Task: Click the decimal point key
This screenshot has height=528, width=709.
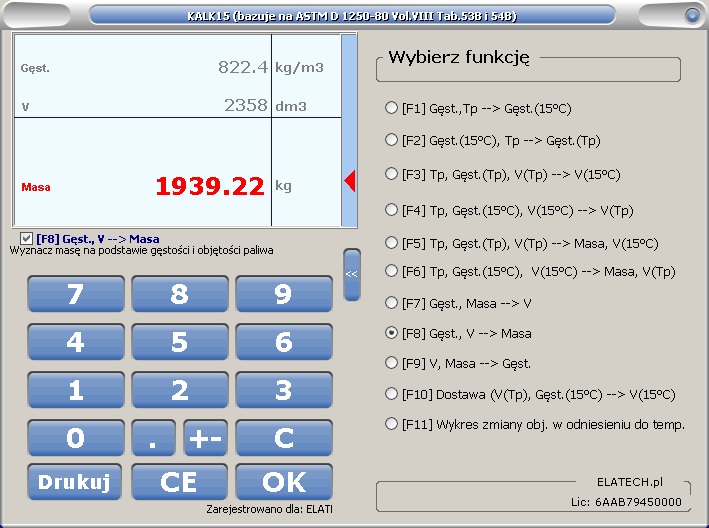Action: point(153,438)
